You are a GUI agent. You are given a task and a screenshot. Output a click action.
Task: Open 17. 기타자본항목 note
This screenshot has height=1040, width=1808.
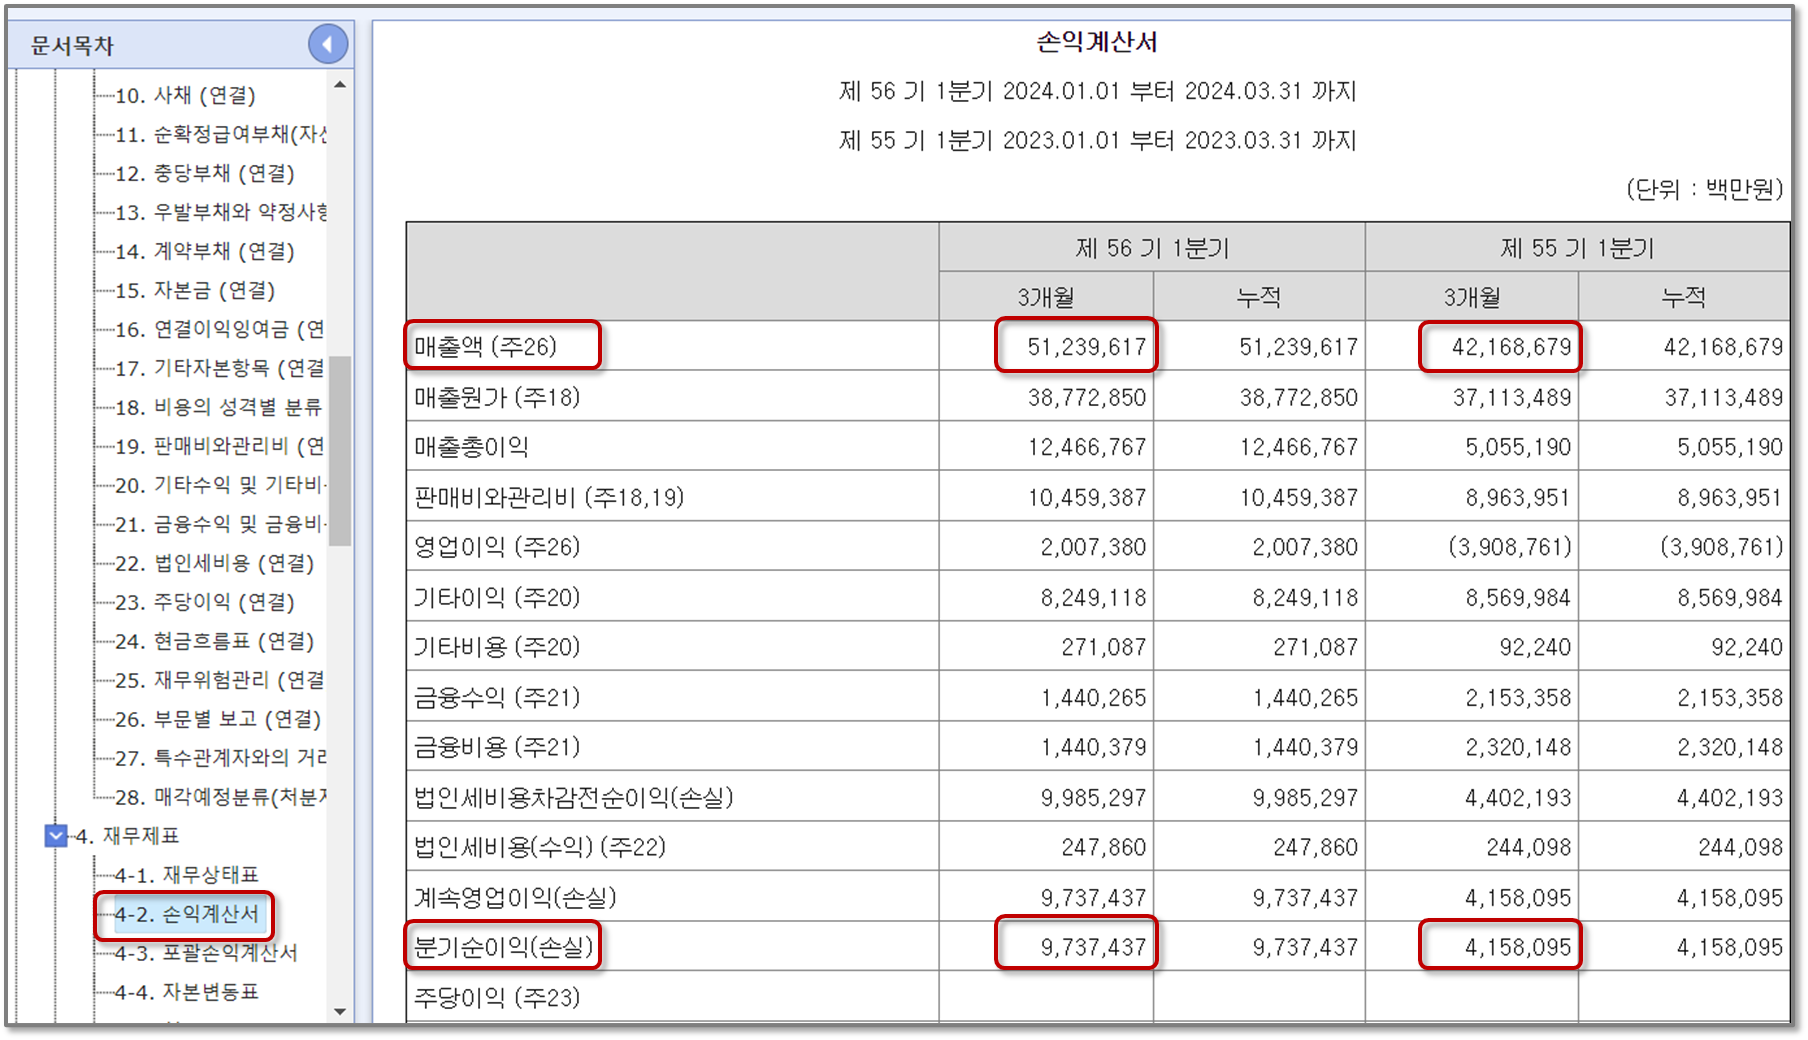pos(220,368)
